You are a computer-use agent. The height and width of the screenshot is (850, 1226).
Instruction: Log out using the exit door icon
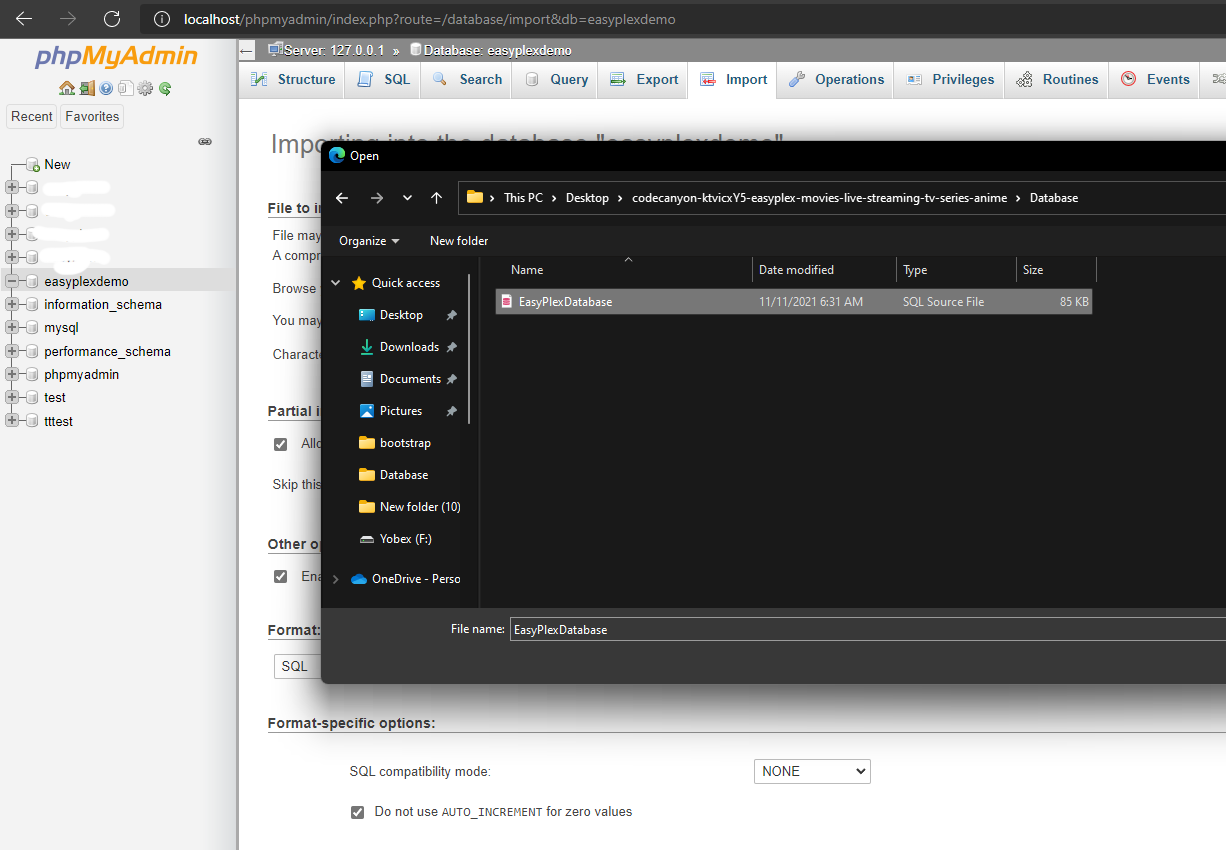pos(86,87)
